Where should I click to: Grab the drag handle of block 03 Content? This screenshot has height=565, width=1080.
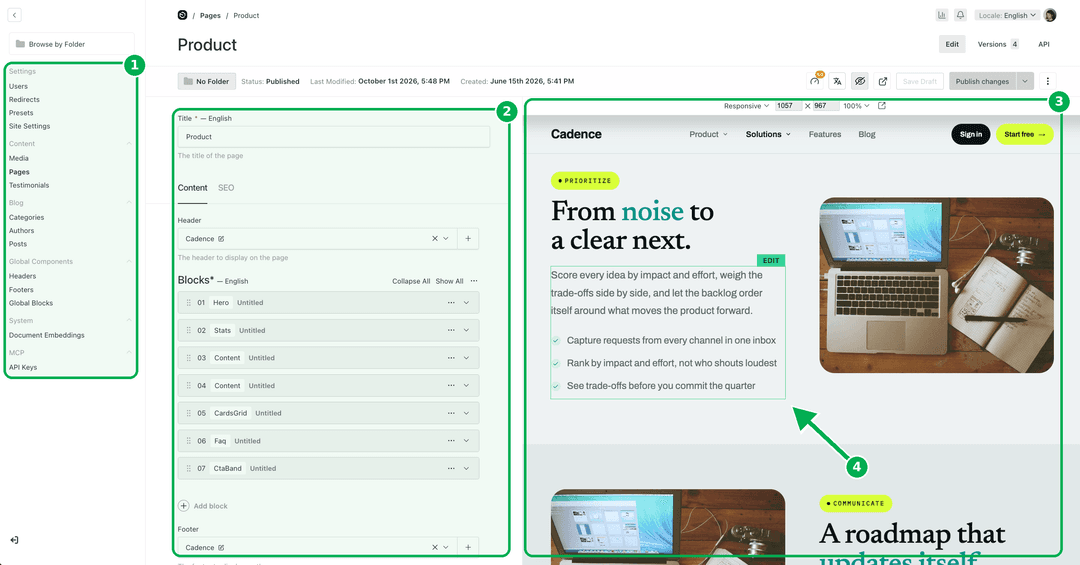coord(189,358)
